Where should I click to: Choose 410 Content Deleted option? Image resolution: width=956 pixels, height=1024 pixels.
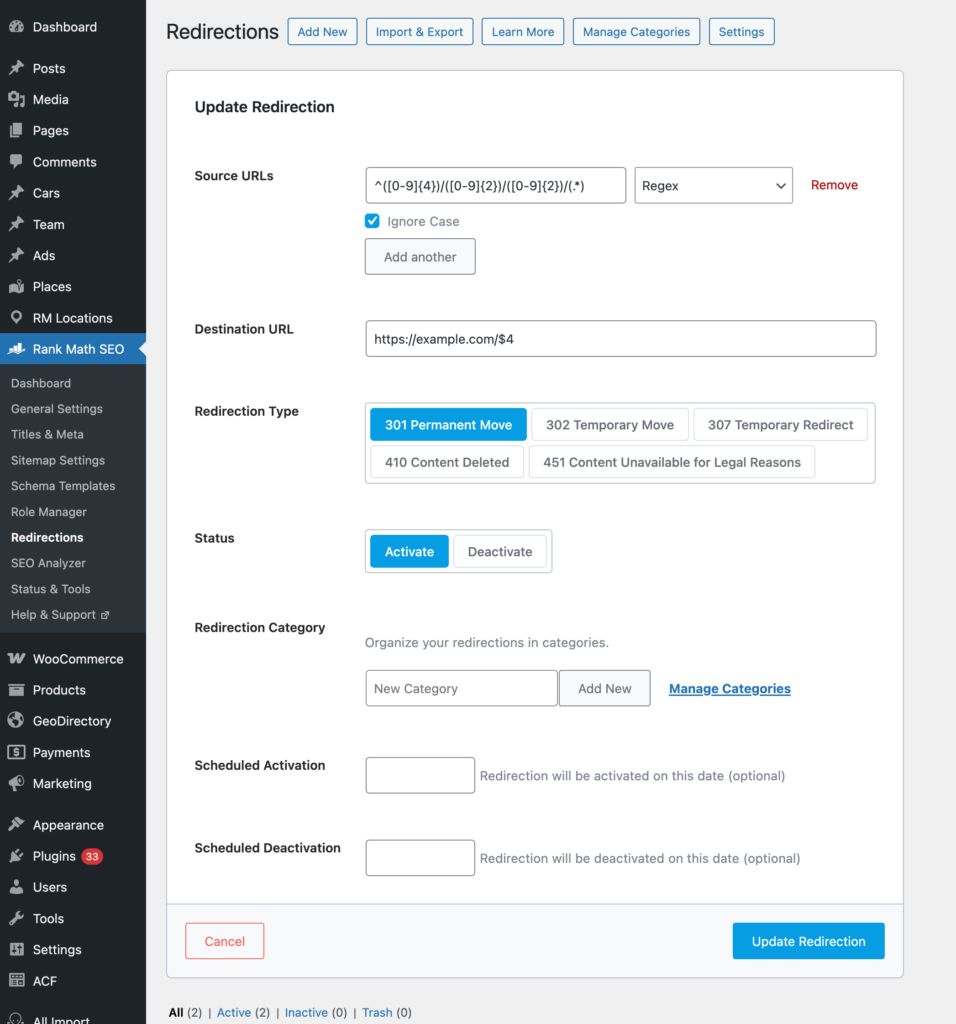click(x=446, y=462)
